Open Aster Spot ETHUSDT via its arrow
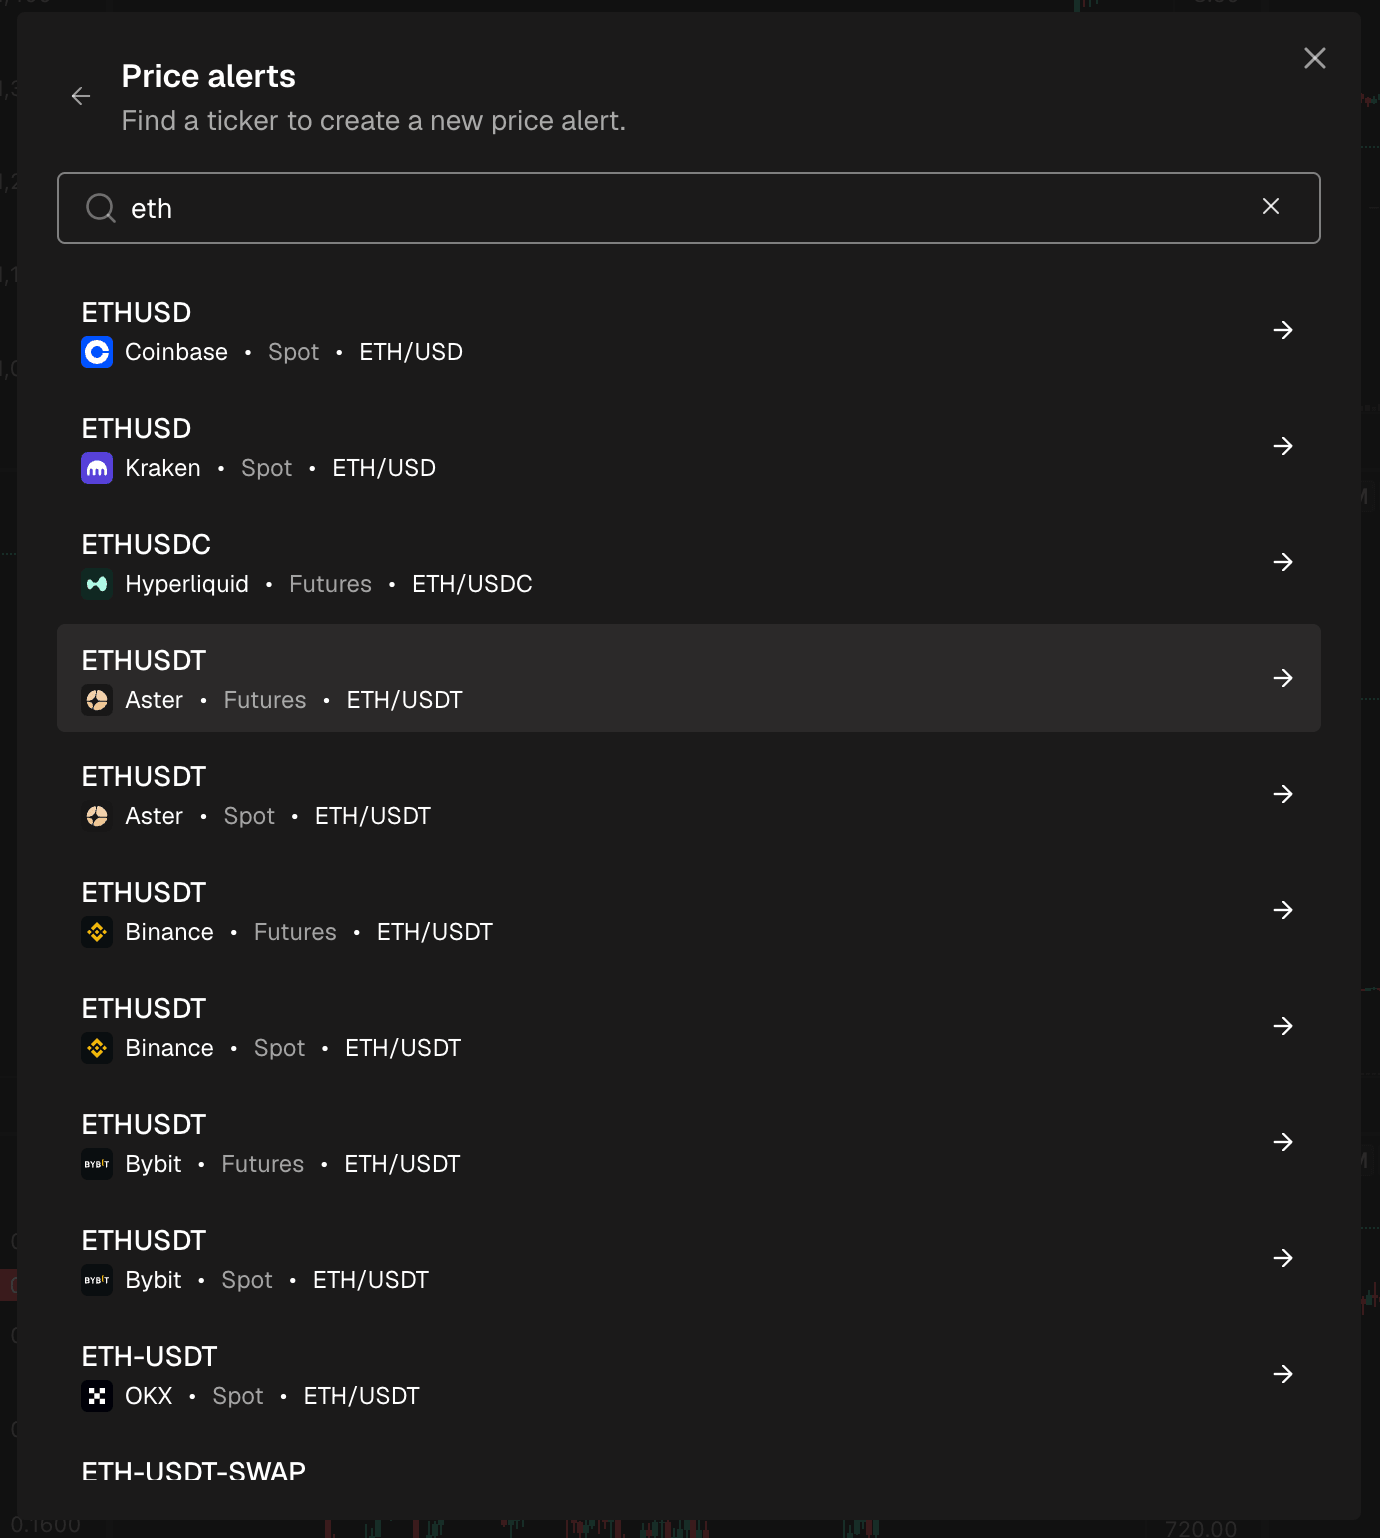This screenshot has height=1538, width=1380. (1283, 794)
